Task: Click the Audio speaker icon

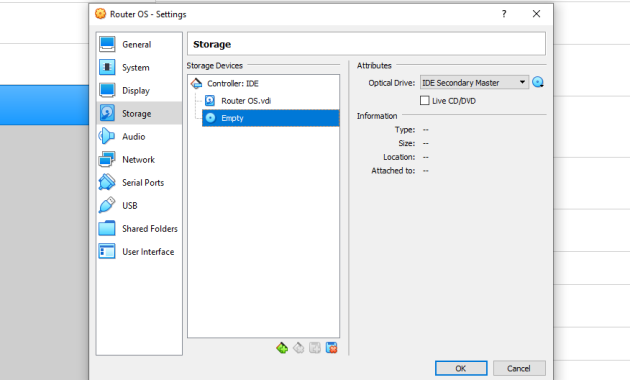Action: (x=107, y=136)
